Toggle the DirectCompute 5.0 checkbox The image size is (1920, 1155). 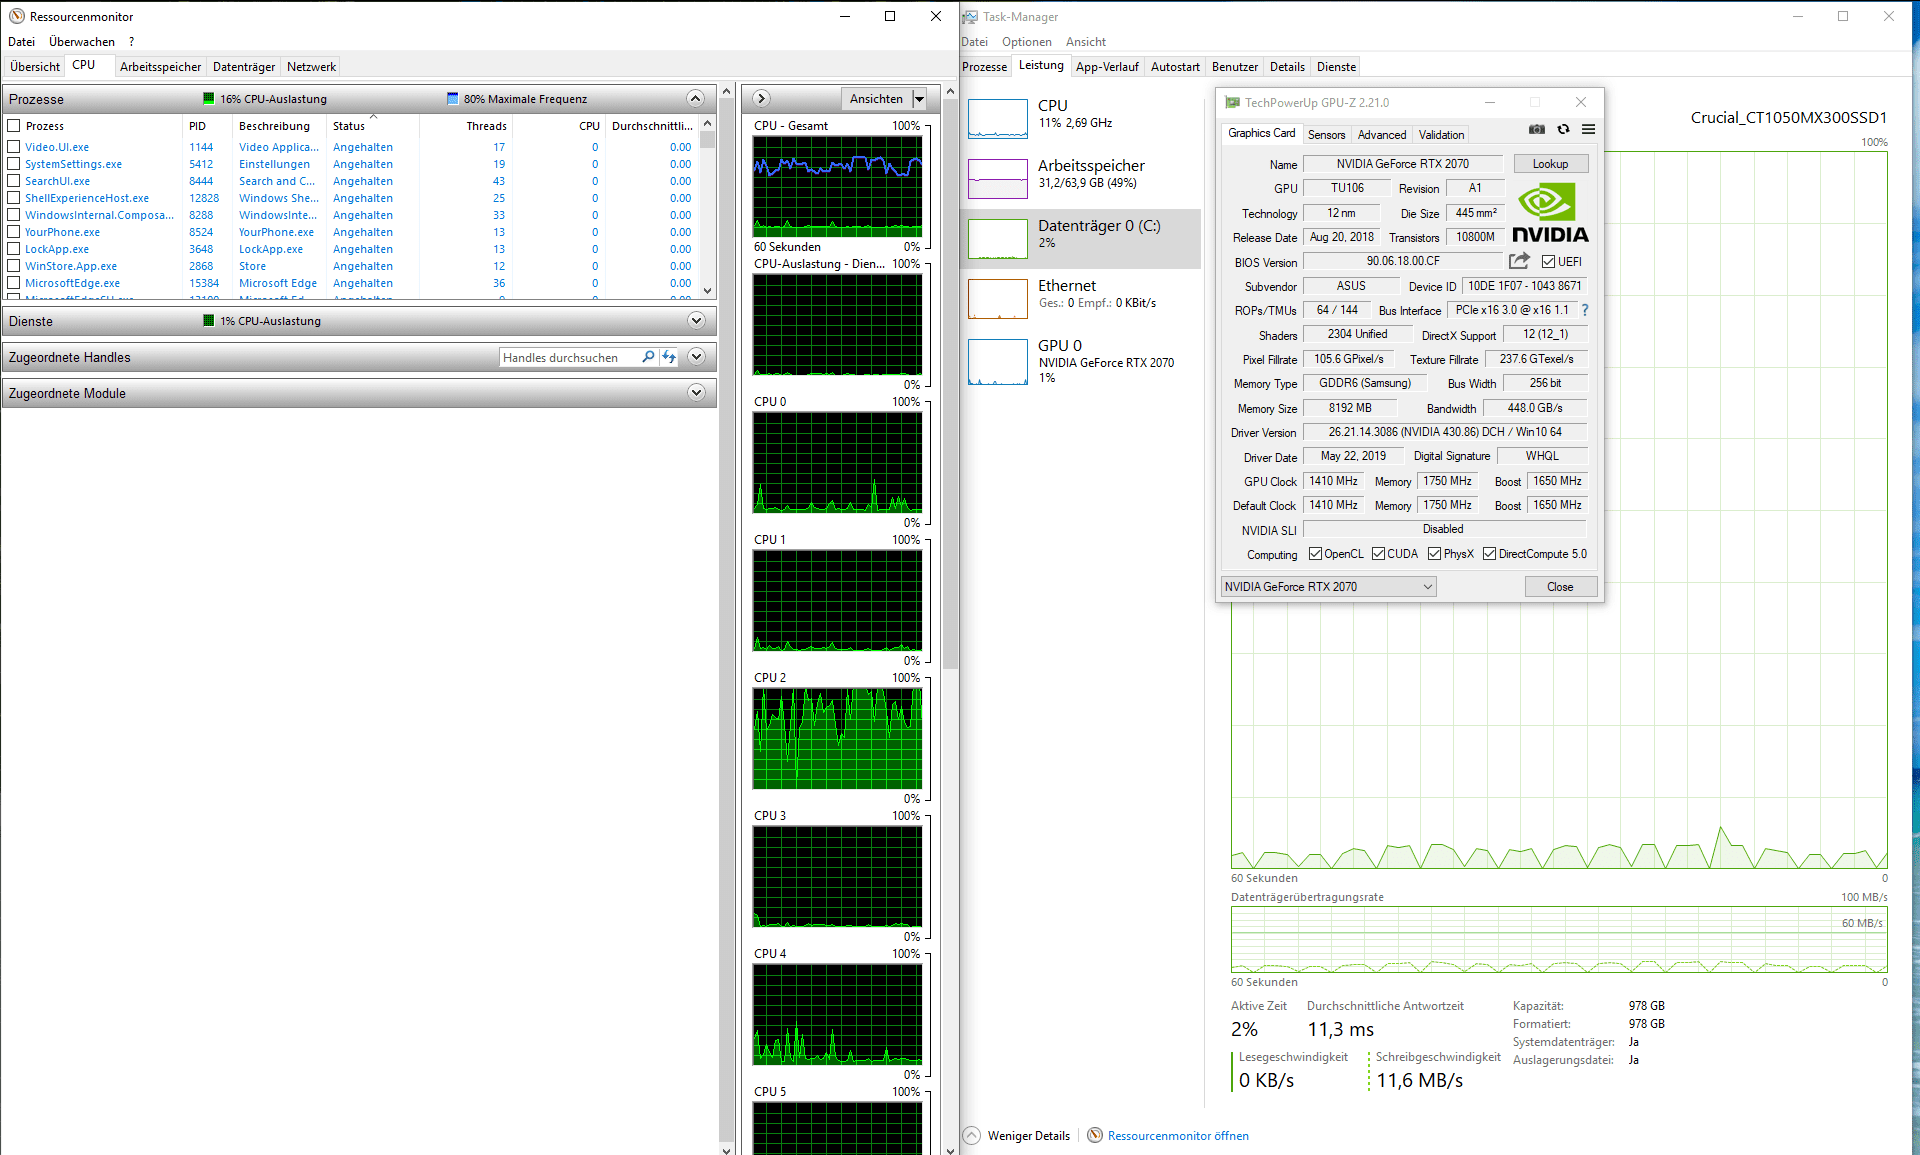pyautogui.click(x=1489, y=554)
